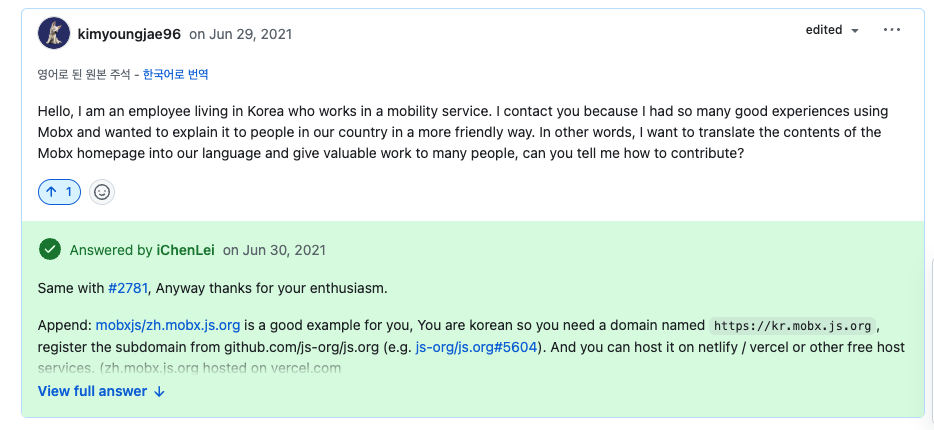Translate the comment via 한국어로 번역 link

click(175, 74)
